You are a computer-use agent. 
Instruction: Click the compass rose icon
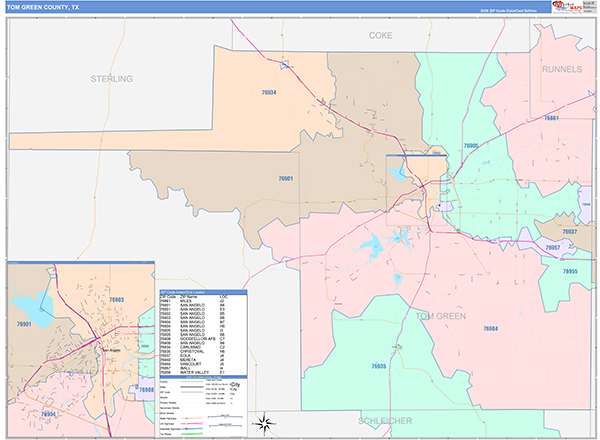point(262,421)
